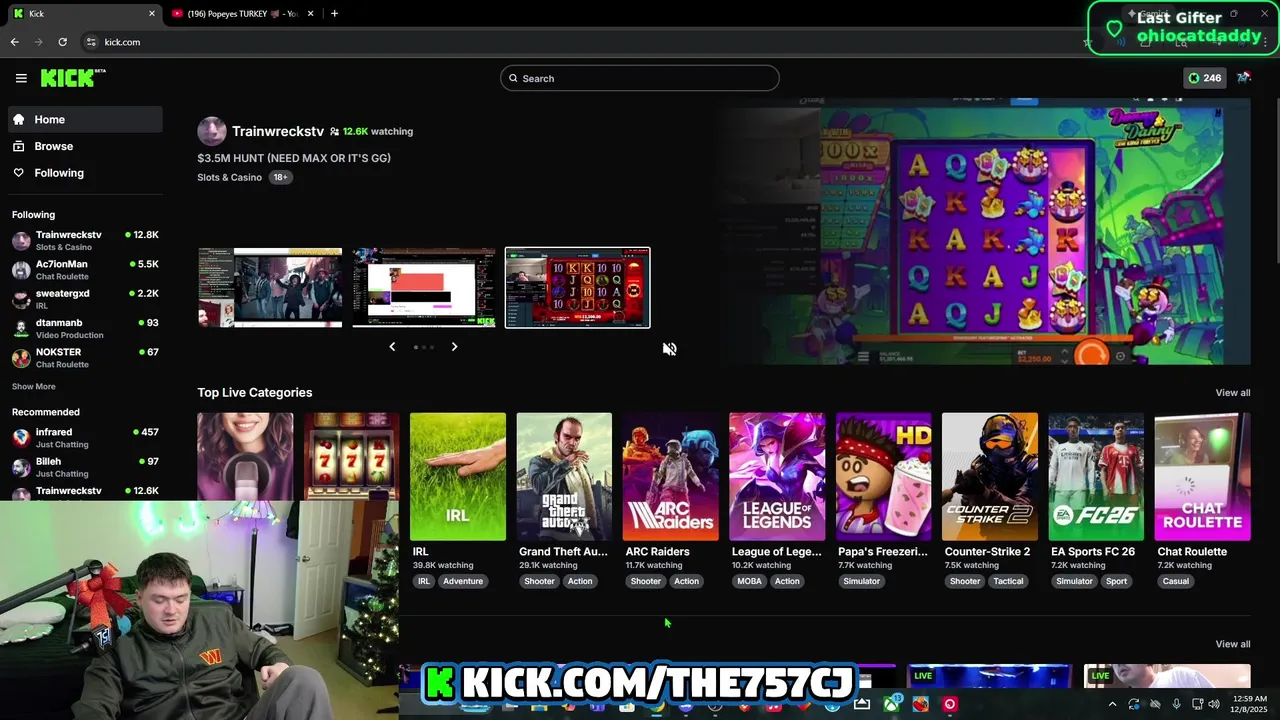Viewport: 1280px width, 720px height.
Task: Open Billeh recommended channel
Action: [x=85, y=467]
